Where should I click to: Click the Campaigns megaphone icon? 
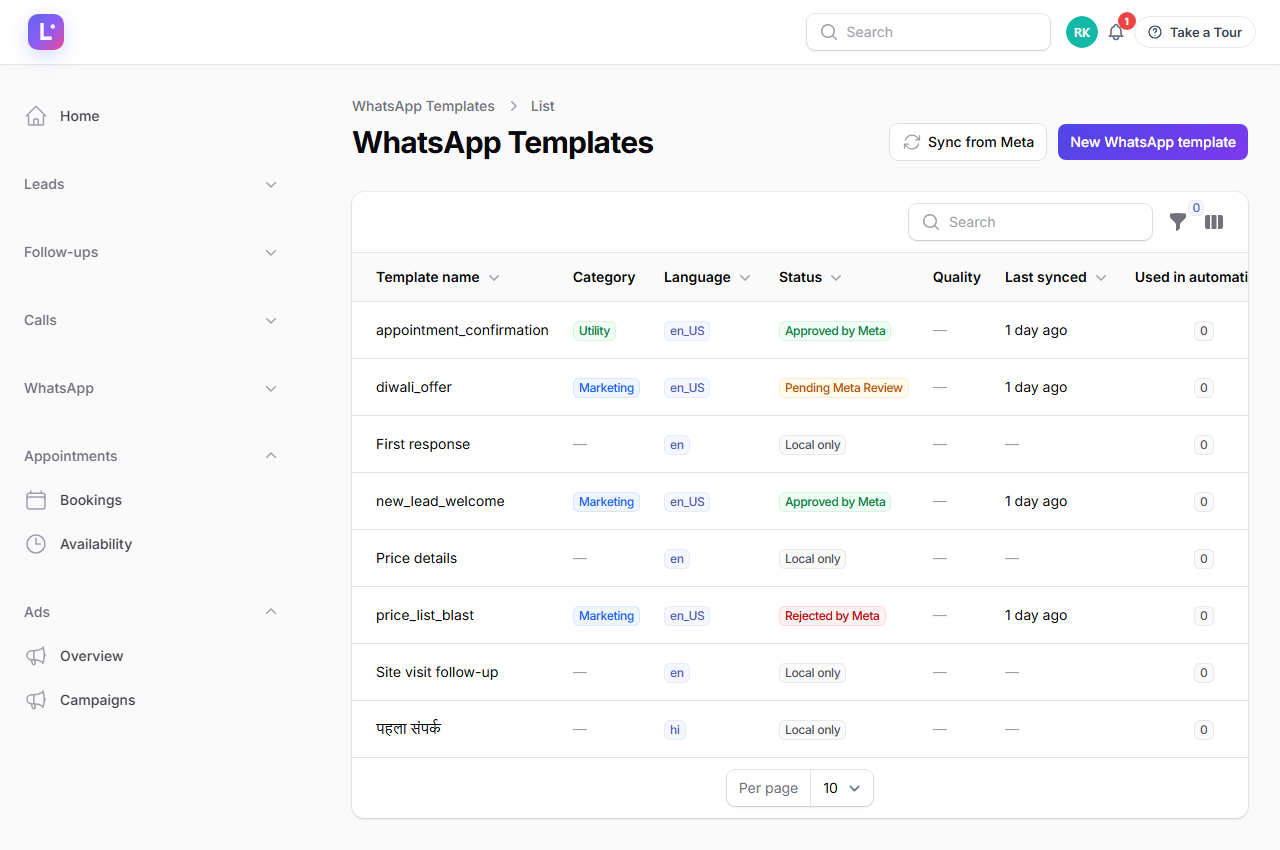[x=36, y=700]
